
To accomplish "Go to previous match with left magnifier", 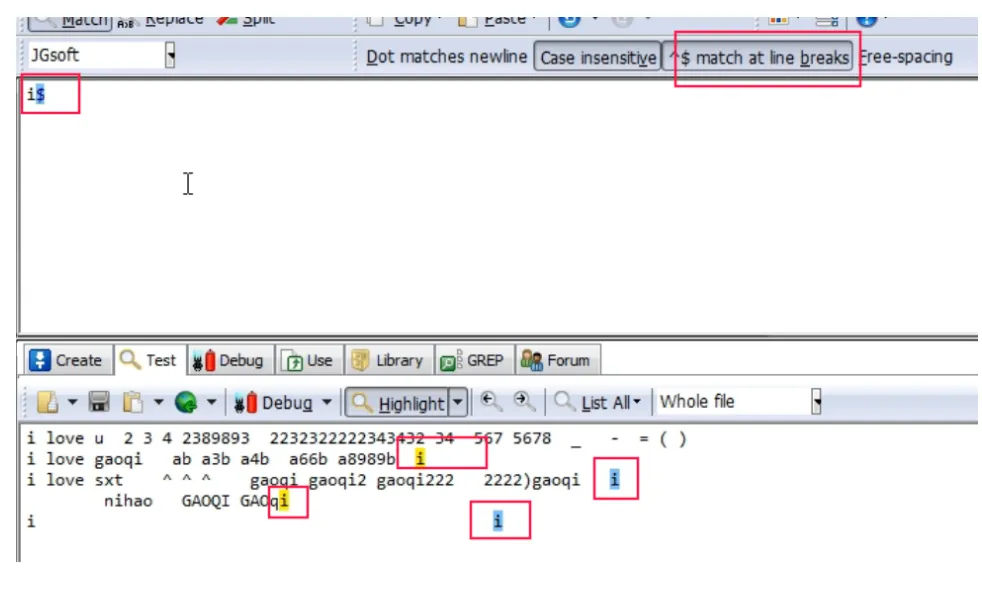I will click(x=491, y=401).
